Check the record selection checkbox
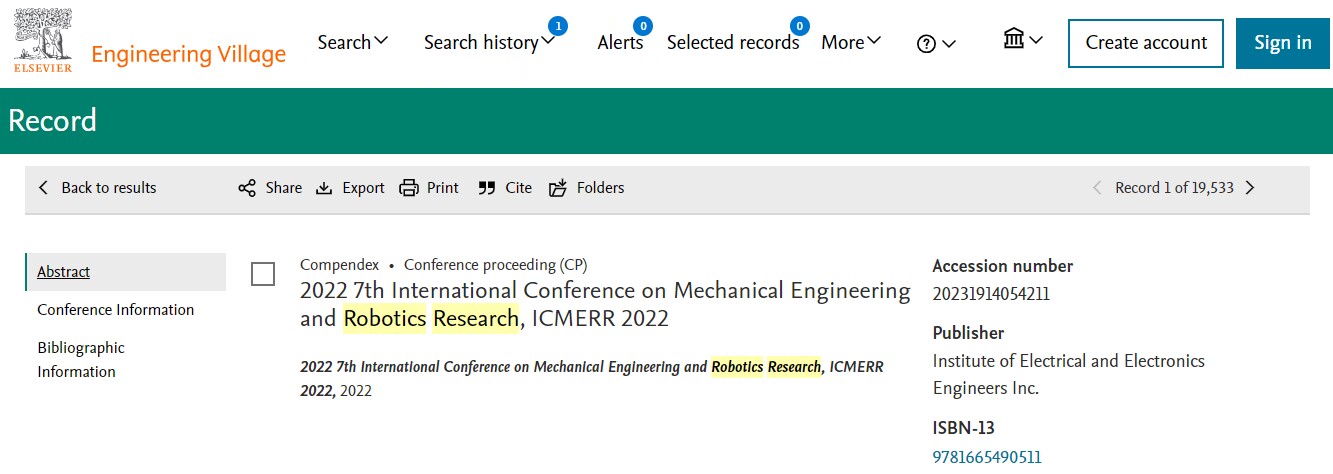This screenshot has width=1333, height=474. 263,274
